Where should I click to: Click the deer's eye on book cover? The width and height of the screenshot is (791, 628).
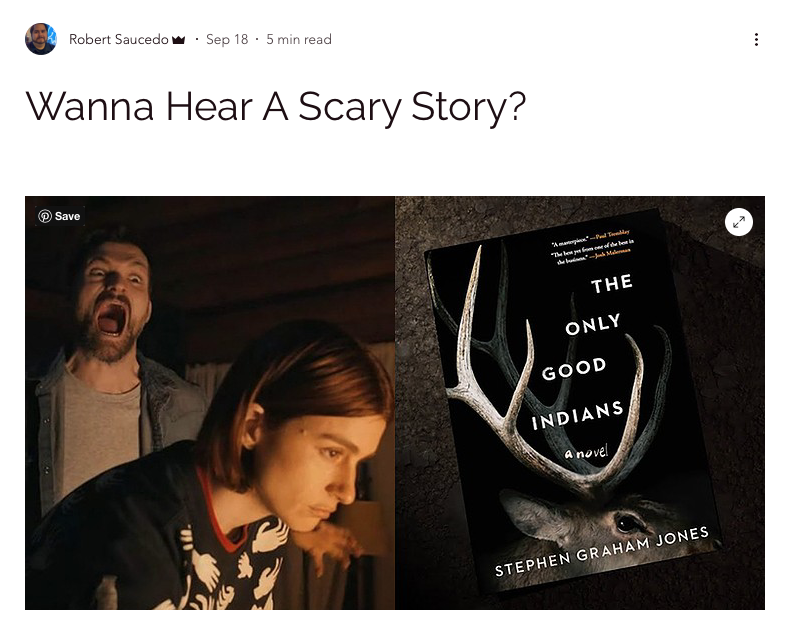pyautogui.click(x=626, y=522)
